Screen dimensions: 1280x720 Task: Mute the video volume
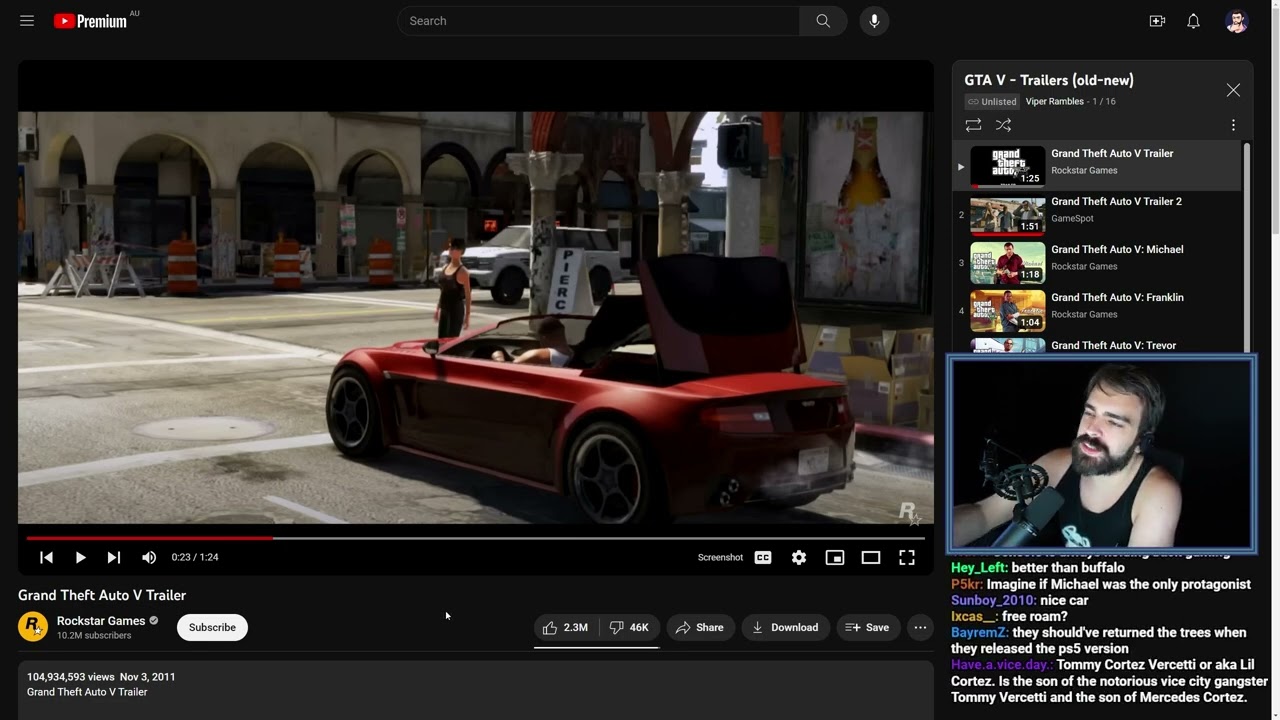click(x=149, y=557)
